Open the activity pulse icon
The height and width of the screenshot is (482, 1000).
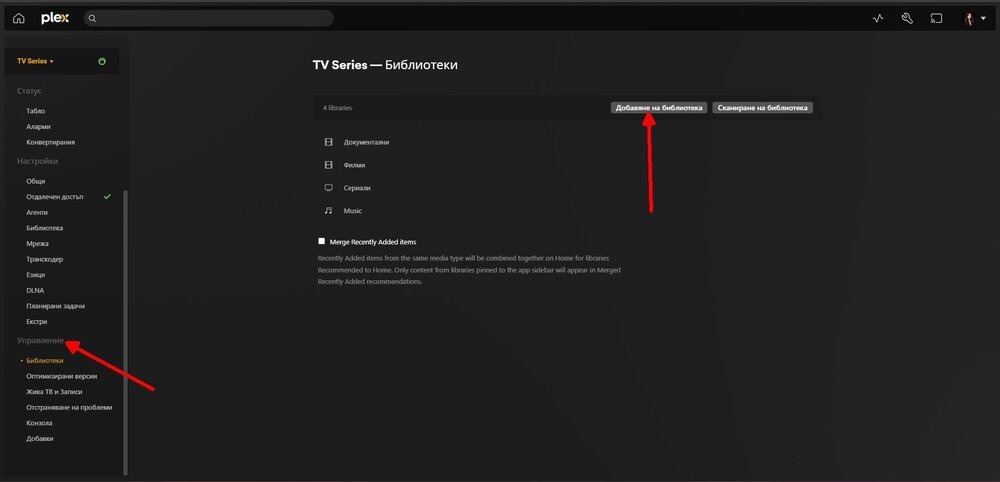tap(878, 18)
